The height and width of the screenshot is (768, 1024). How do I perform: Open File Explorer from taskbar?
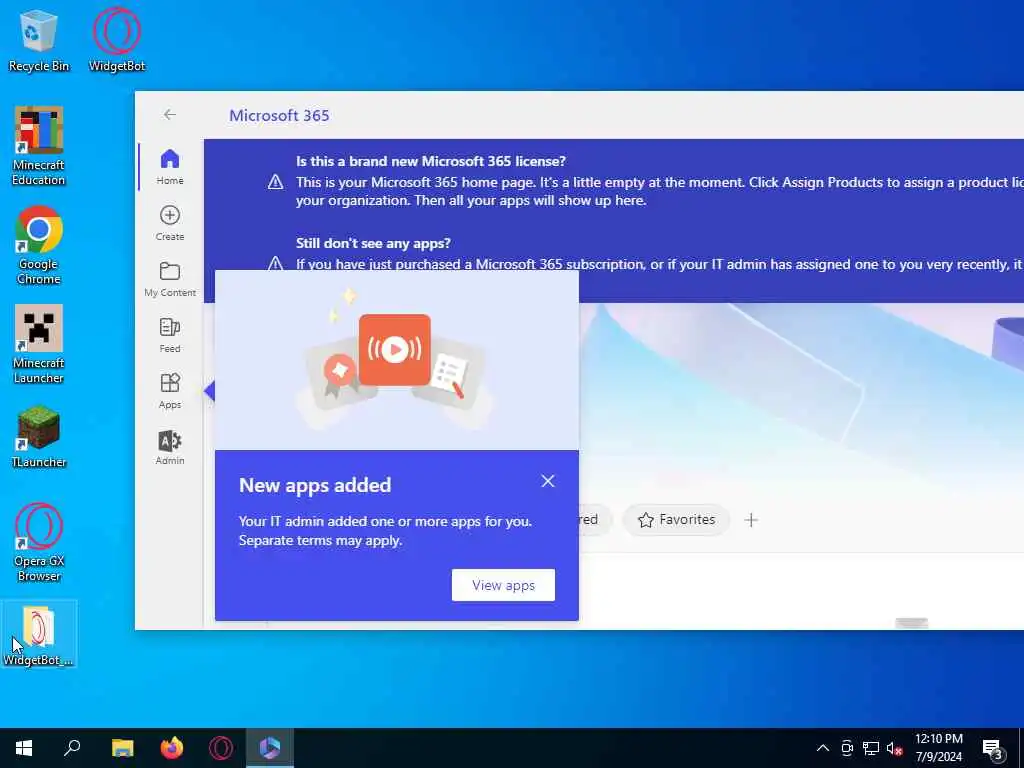pyautogui.click(x=122, y=748)
